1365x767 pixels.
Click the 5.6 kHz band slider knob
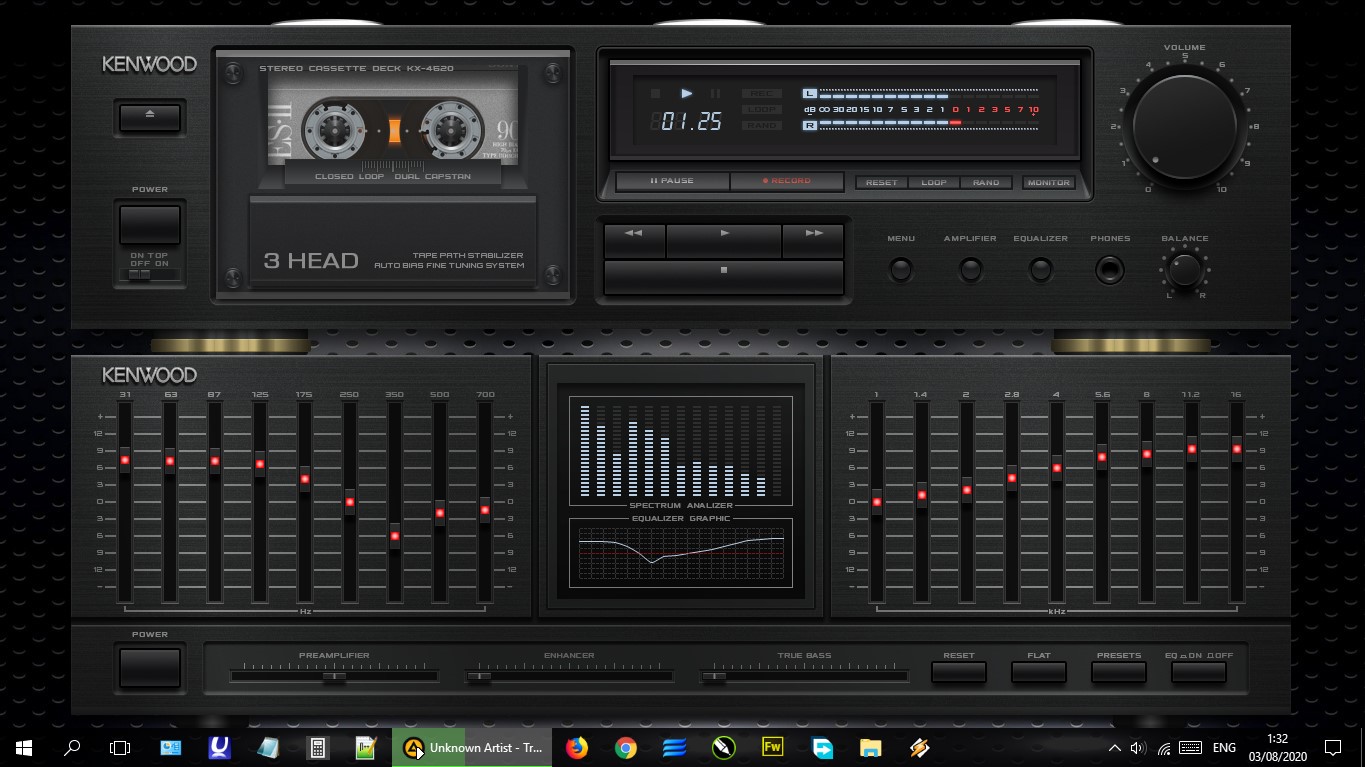pyautogui.click(x=1102, y=458)
